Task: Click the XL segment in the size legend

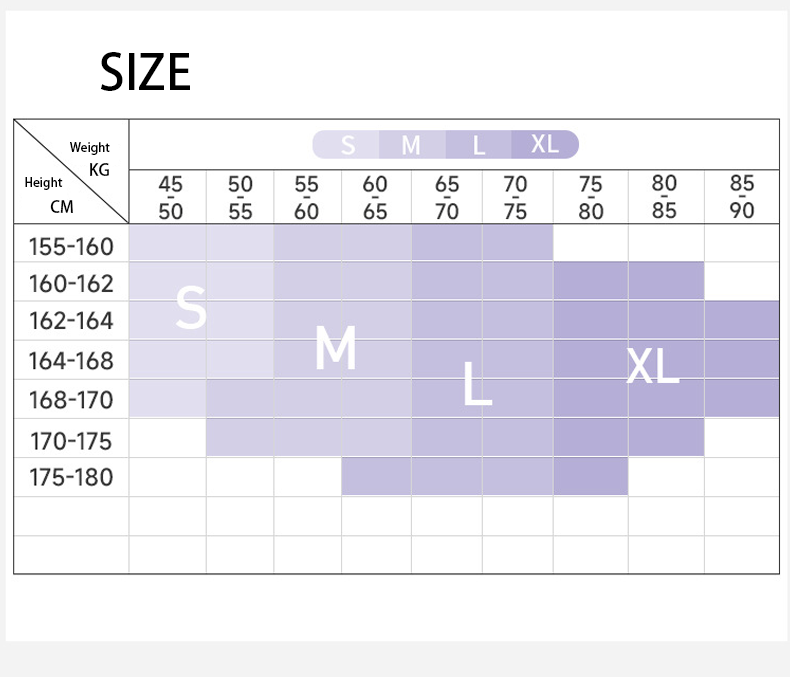Action: (545, 145)
